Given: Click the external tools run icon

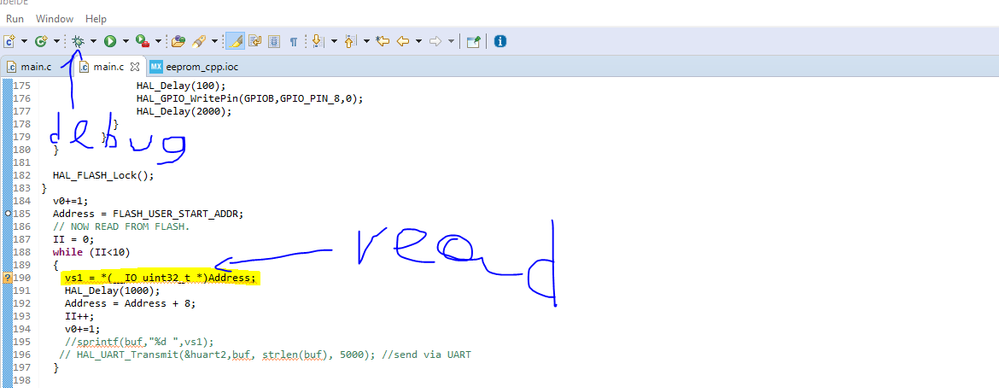Looking at the screenshot, I should pos(143,41).
